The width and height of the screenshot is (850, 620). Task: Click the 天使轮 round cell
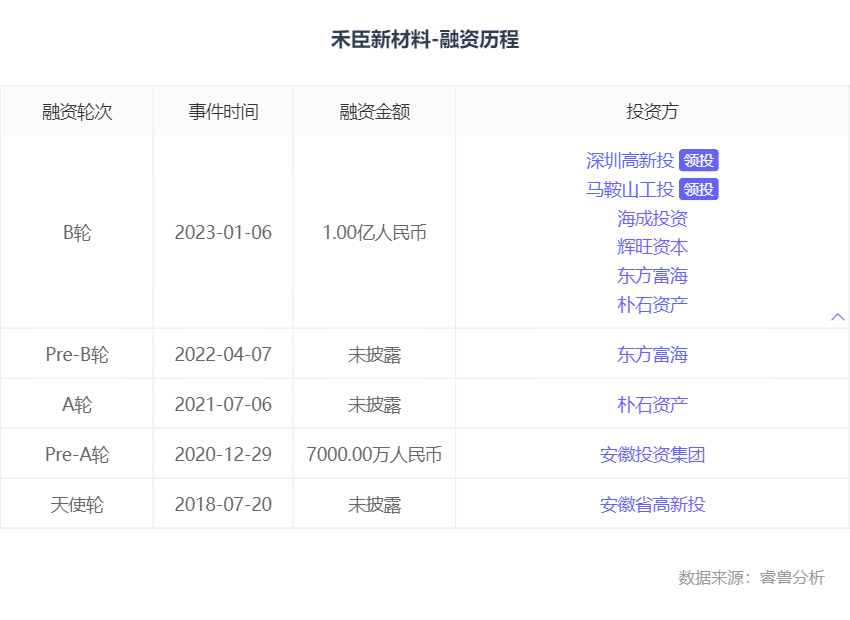tap(77, 505)
